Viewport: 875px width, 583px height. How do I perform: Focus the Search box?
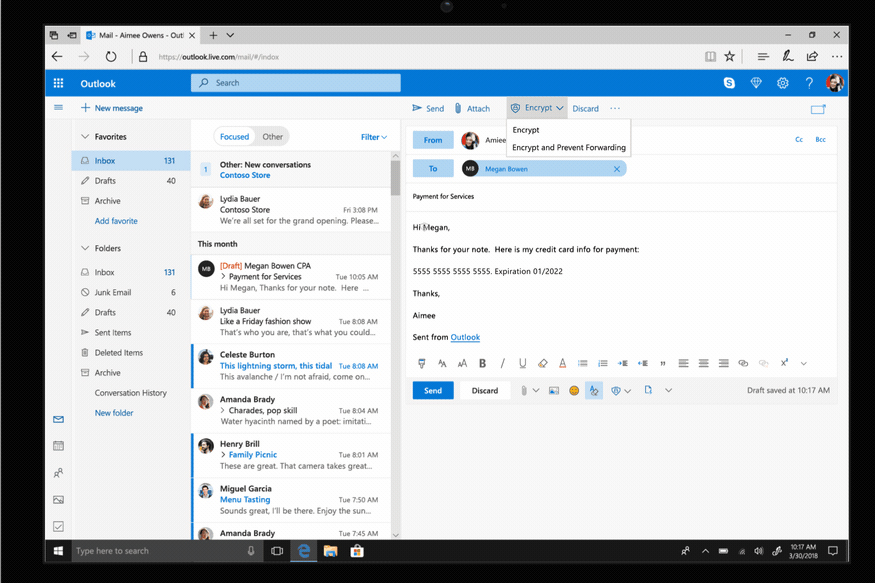click(x=296, y=83)
